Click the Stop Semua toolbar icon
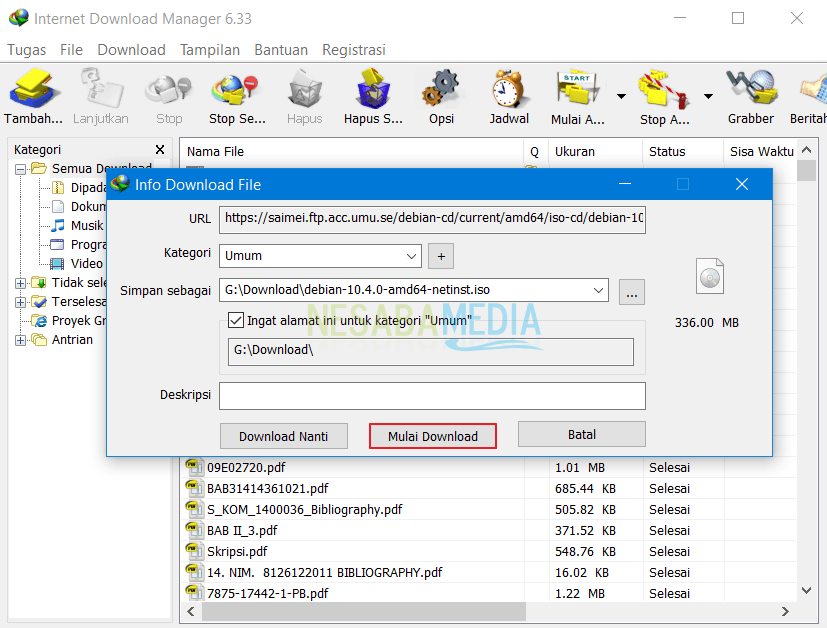 coord(236,89)
